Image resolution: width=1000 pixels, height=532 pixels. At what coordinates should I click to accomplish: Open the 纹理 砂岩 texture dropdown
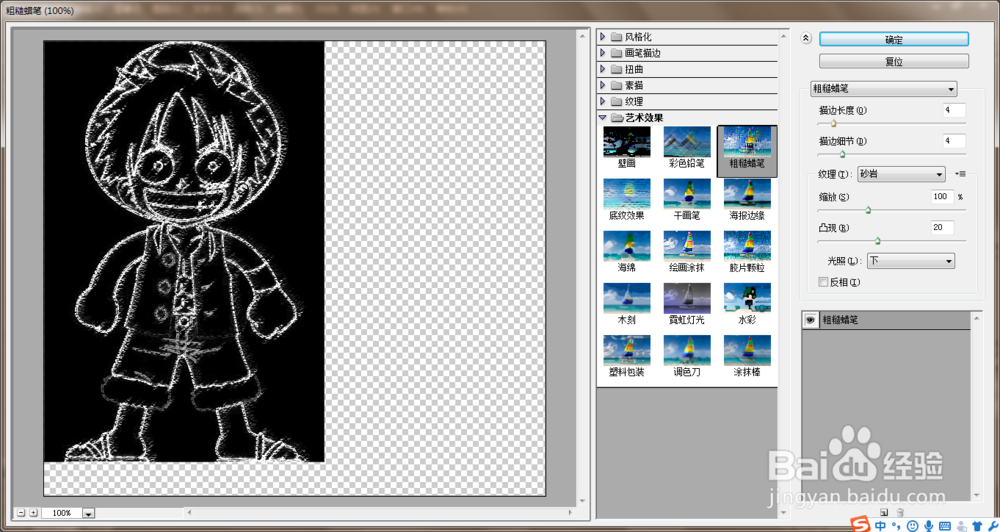coord(901,174)
